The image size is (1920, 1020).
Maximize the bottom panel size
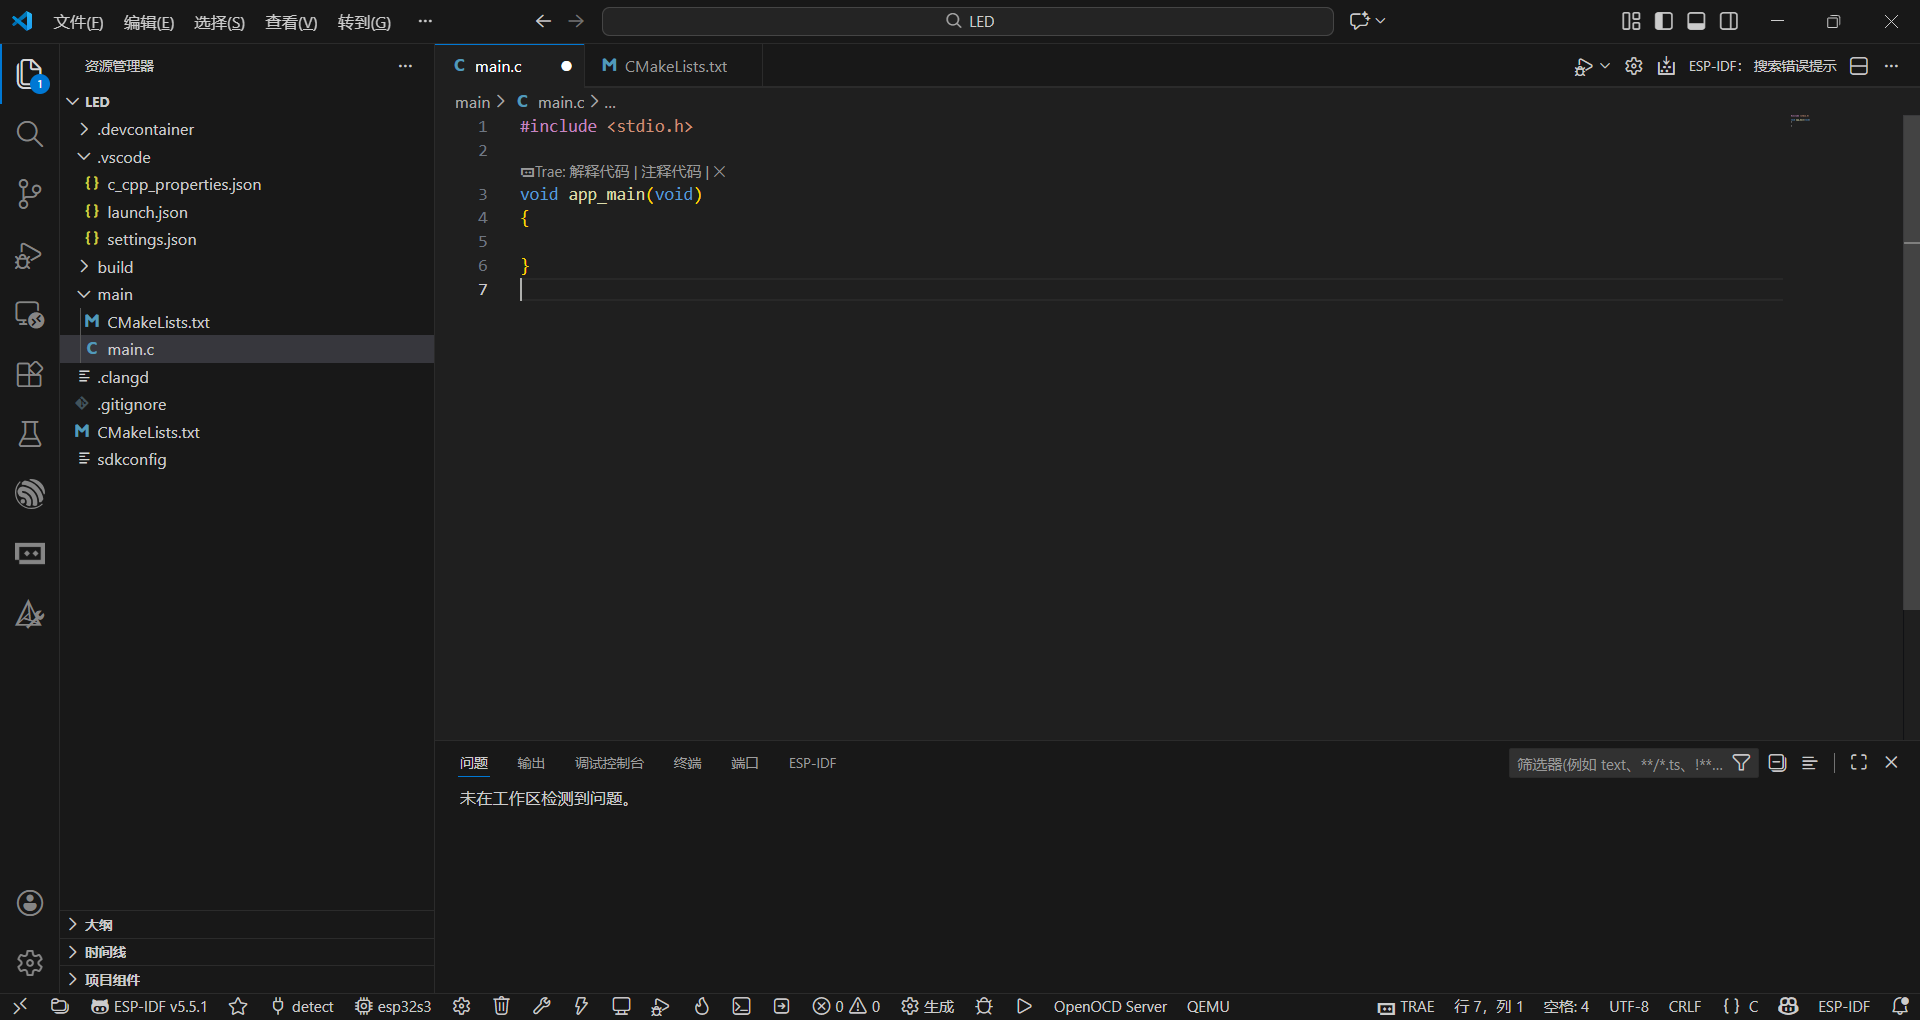click(x=1859, y=762)
